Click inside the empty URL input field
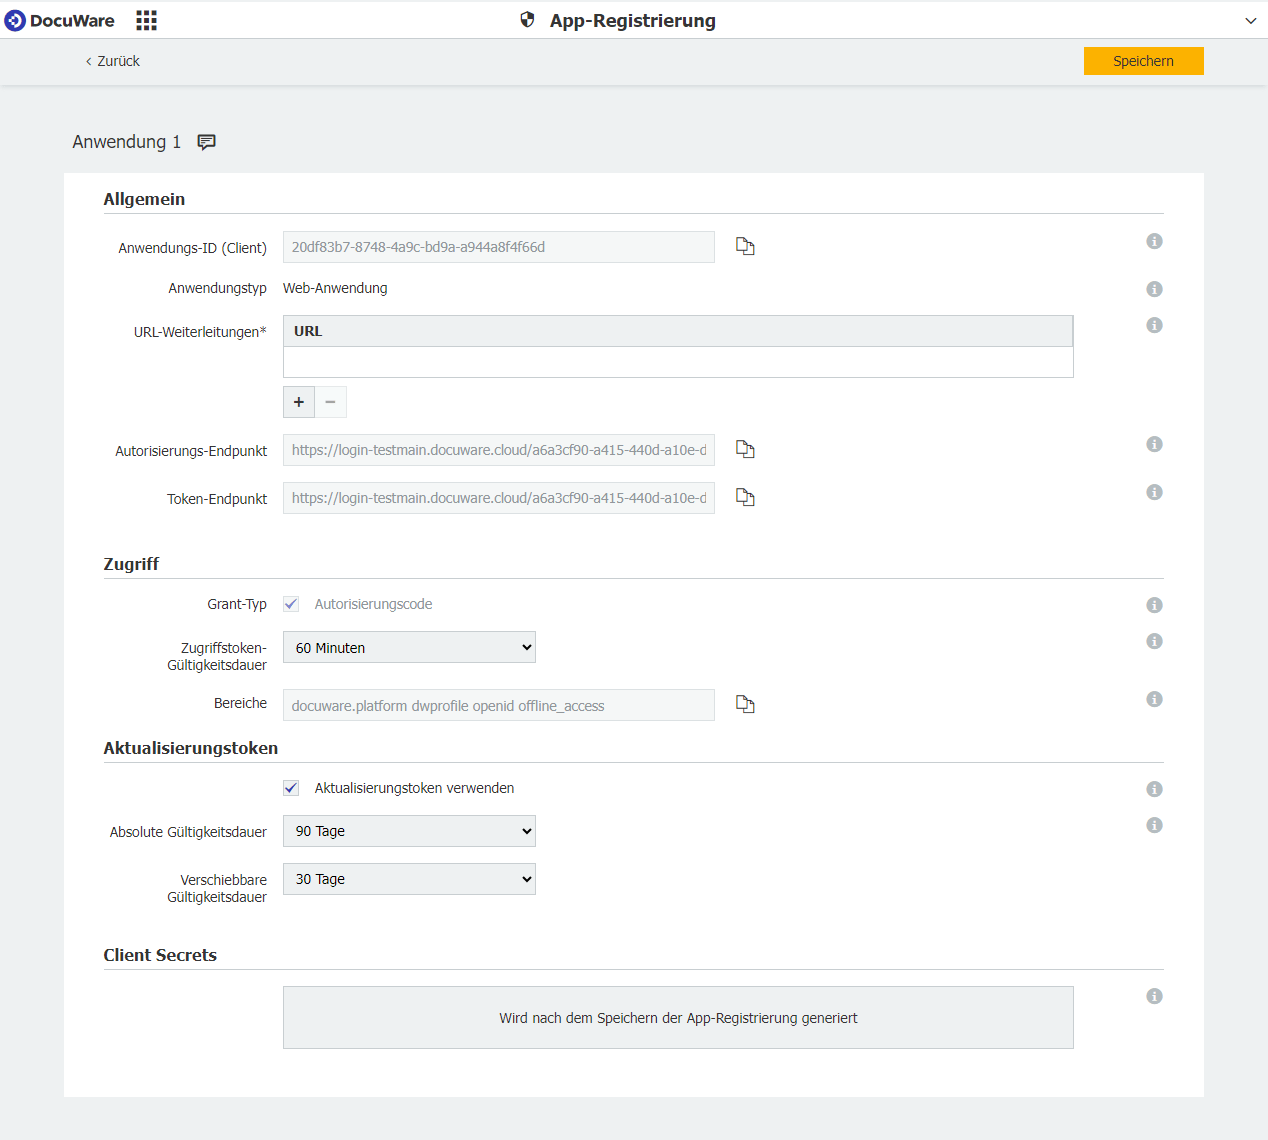 678,363
